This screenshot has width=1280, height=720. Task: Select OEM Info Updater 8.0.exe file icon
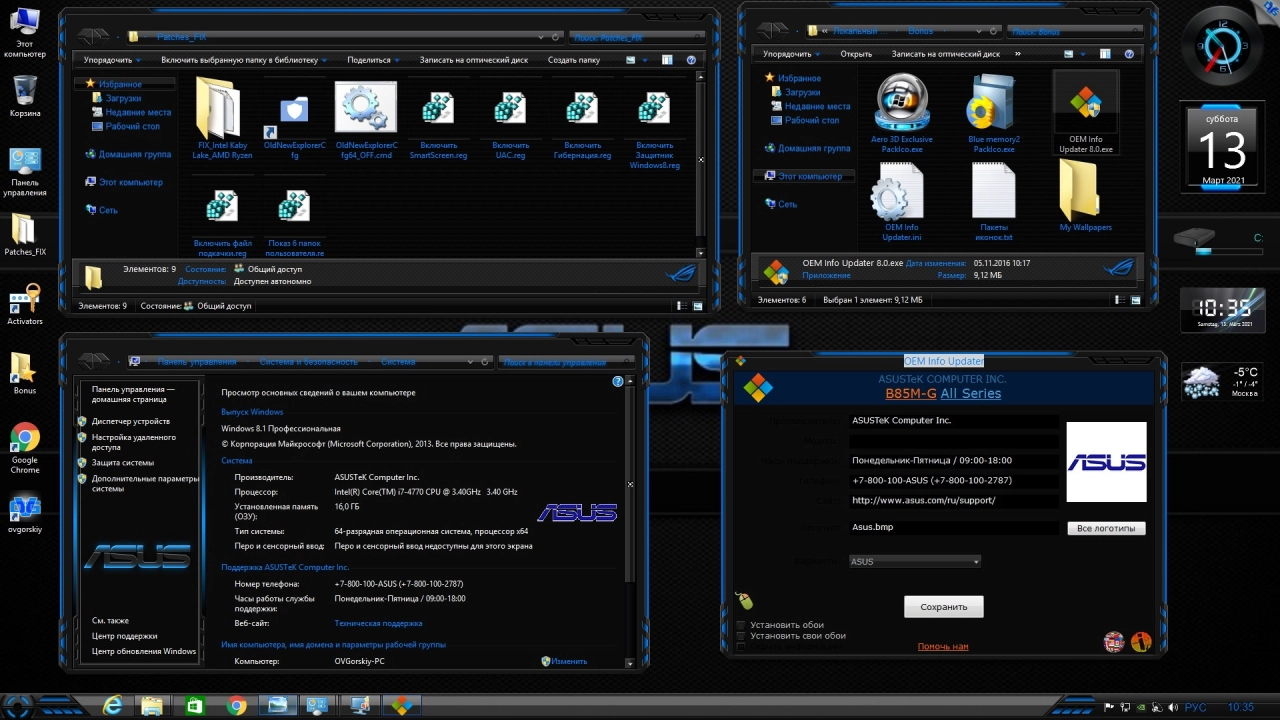click(x=1085, y=104)
